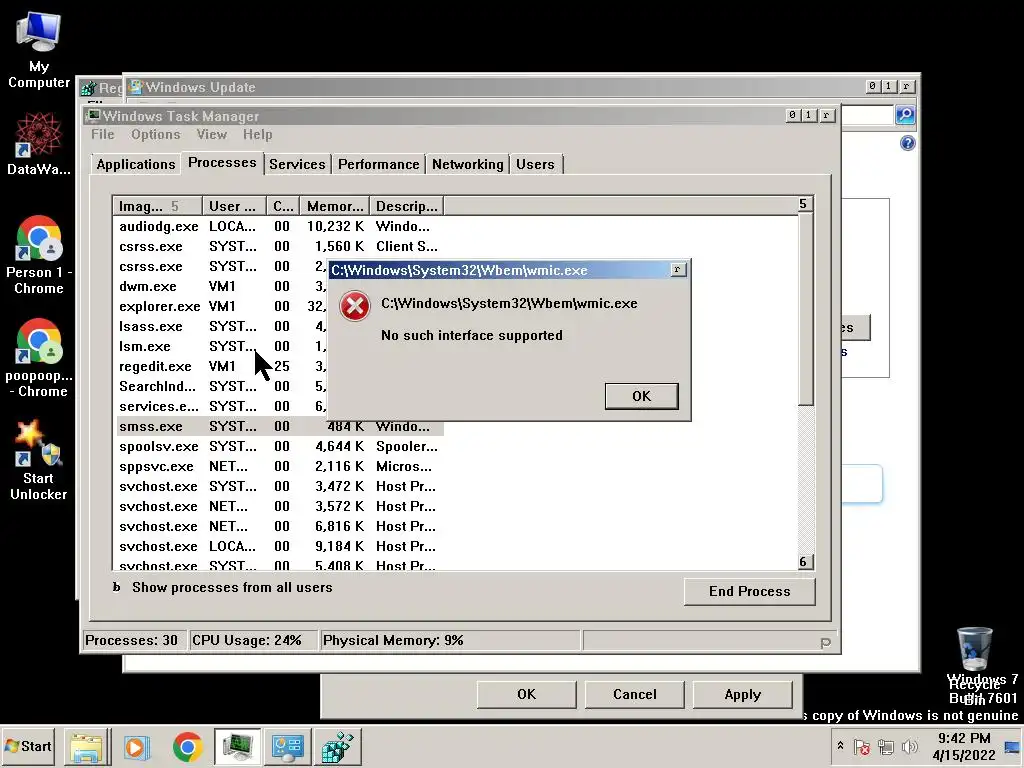Open My Computer desktop icon
The image size is (1024, 768).
coord(39,51)
